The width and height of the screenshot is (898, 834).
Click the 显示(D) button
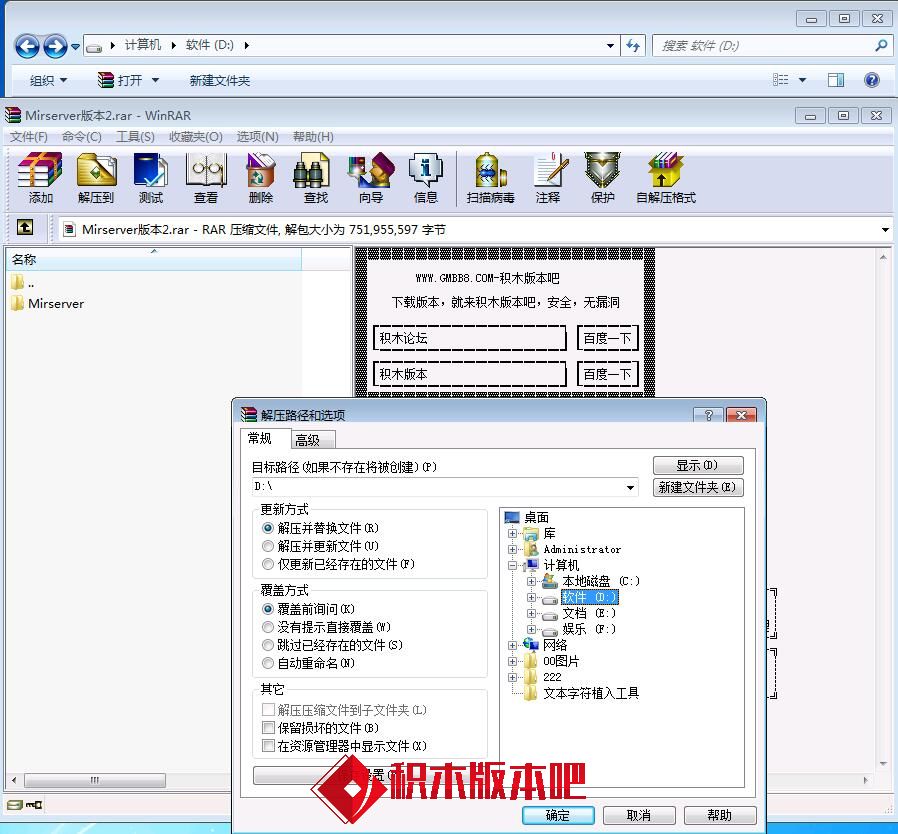point(698,465)
